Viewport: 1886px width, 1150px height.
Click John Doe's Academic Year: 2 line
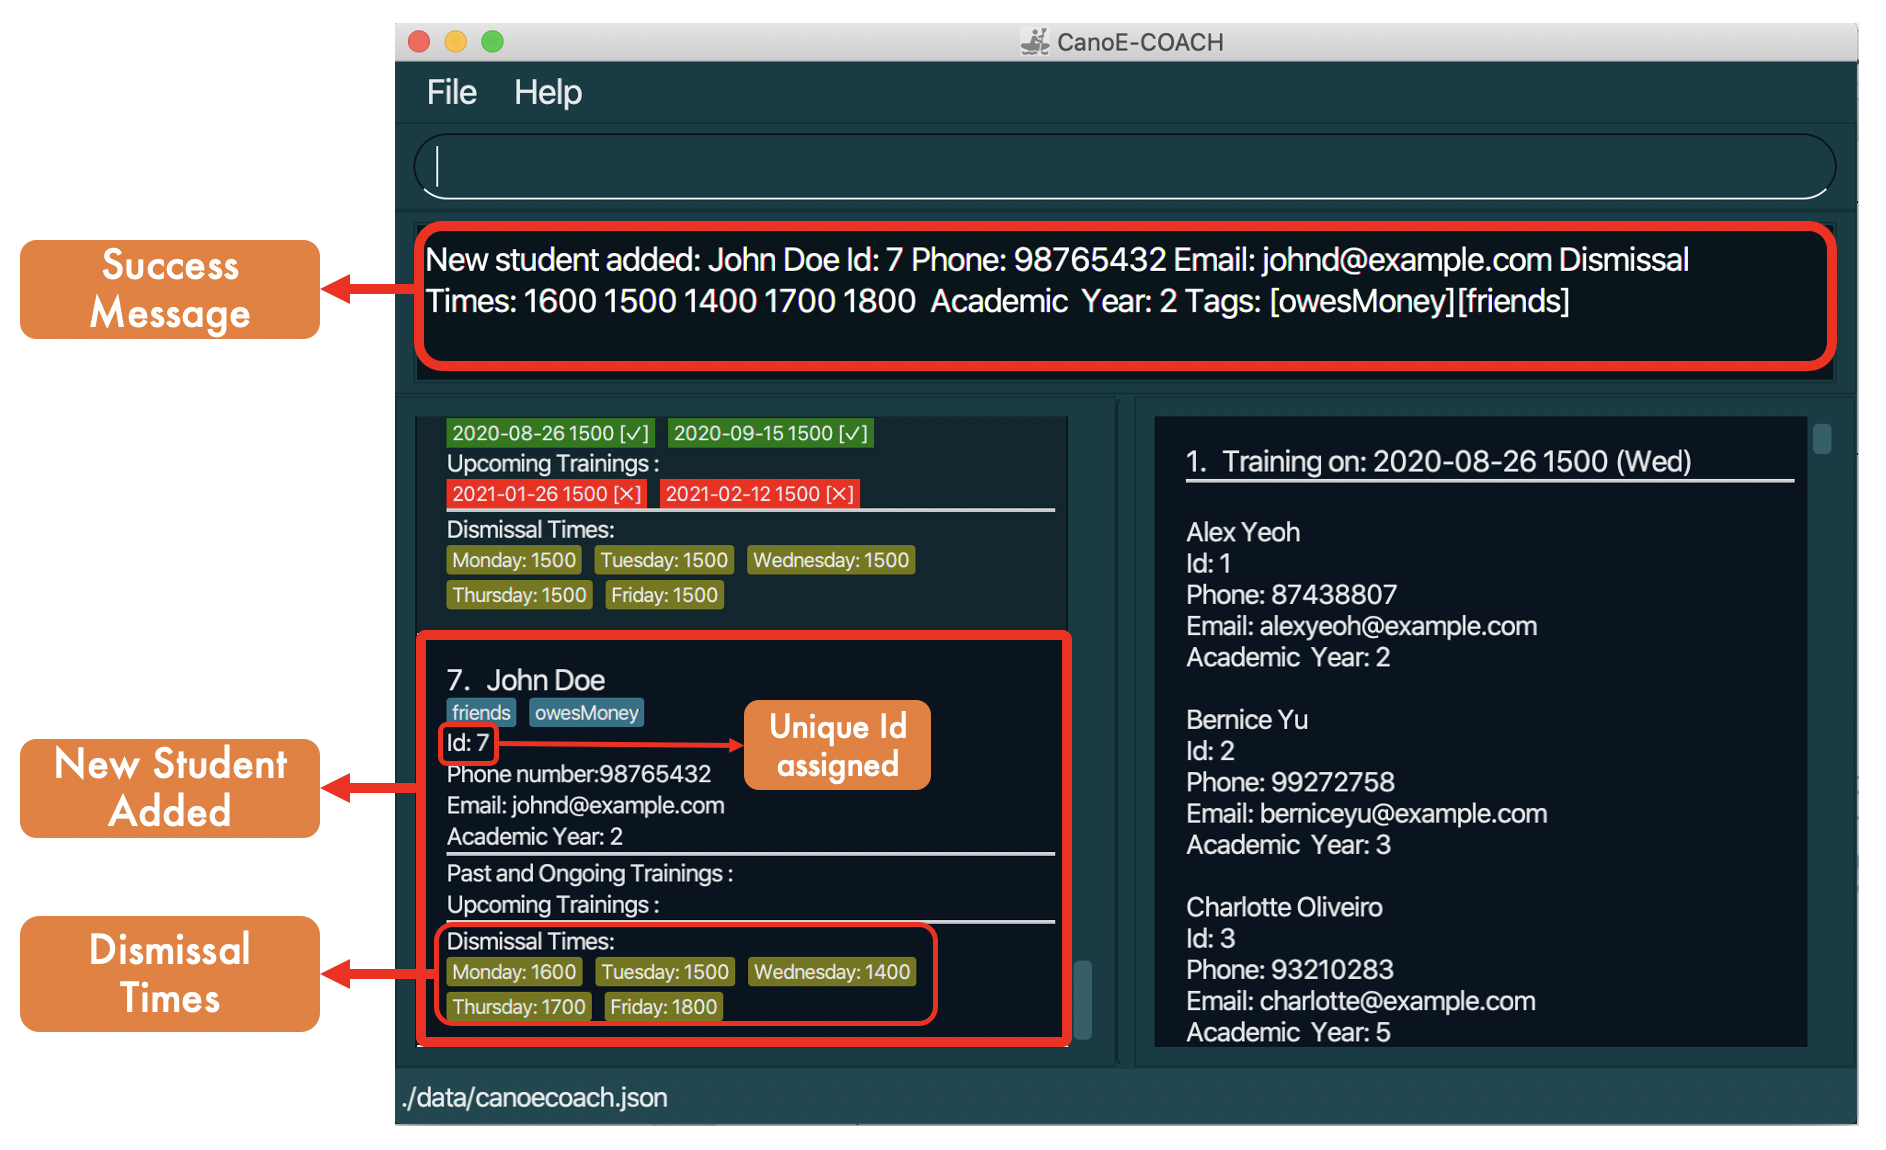pos(535,836)
